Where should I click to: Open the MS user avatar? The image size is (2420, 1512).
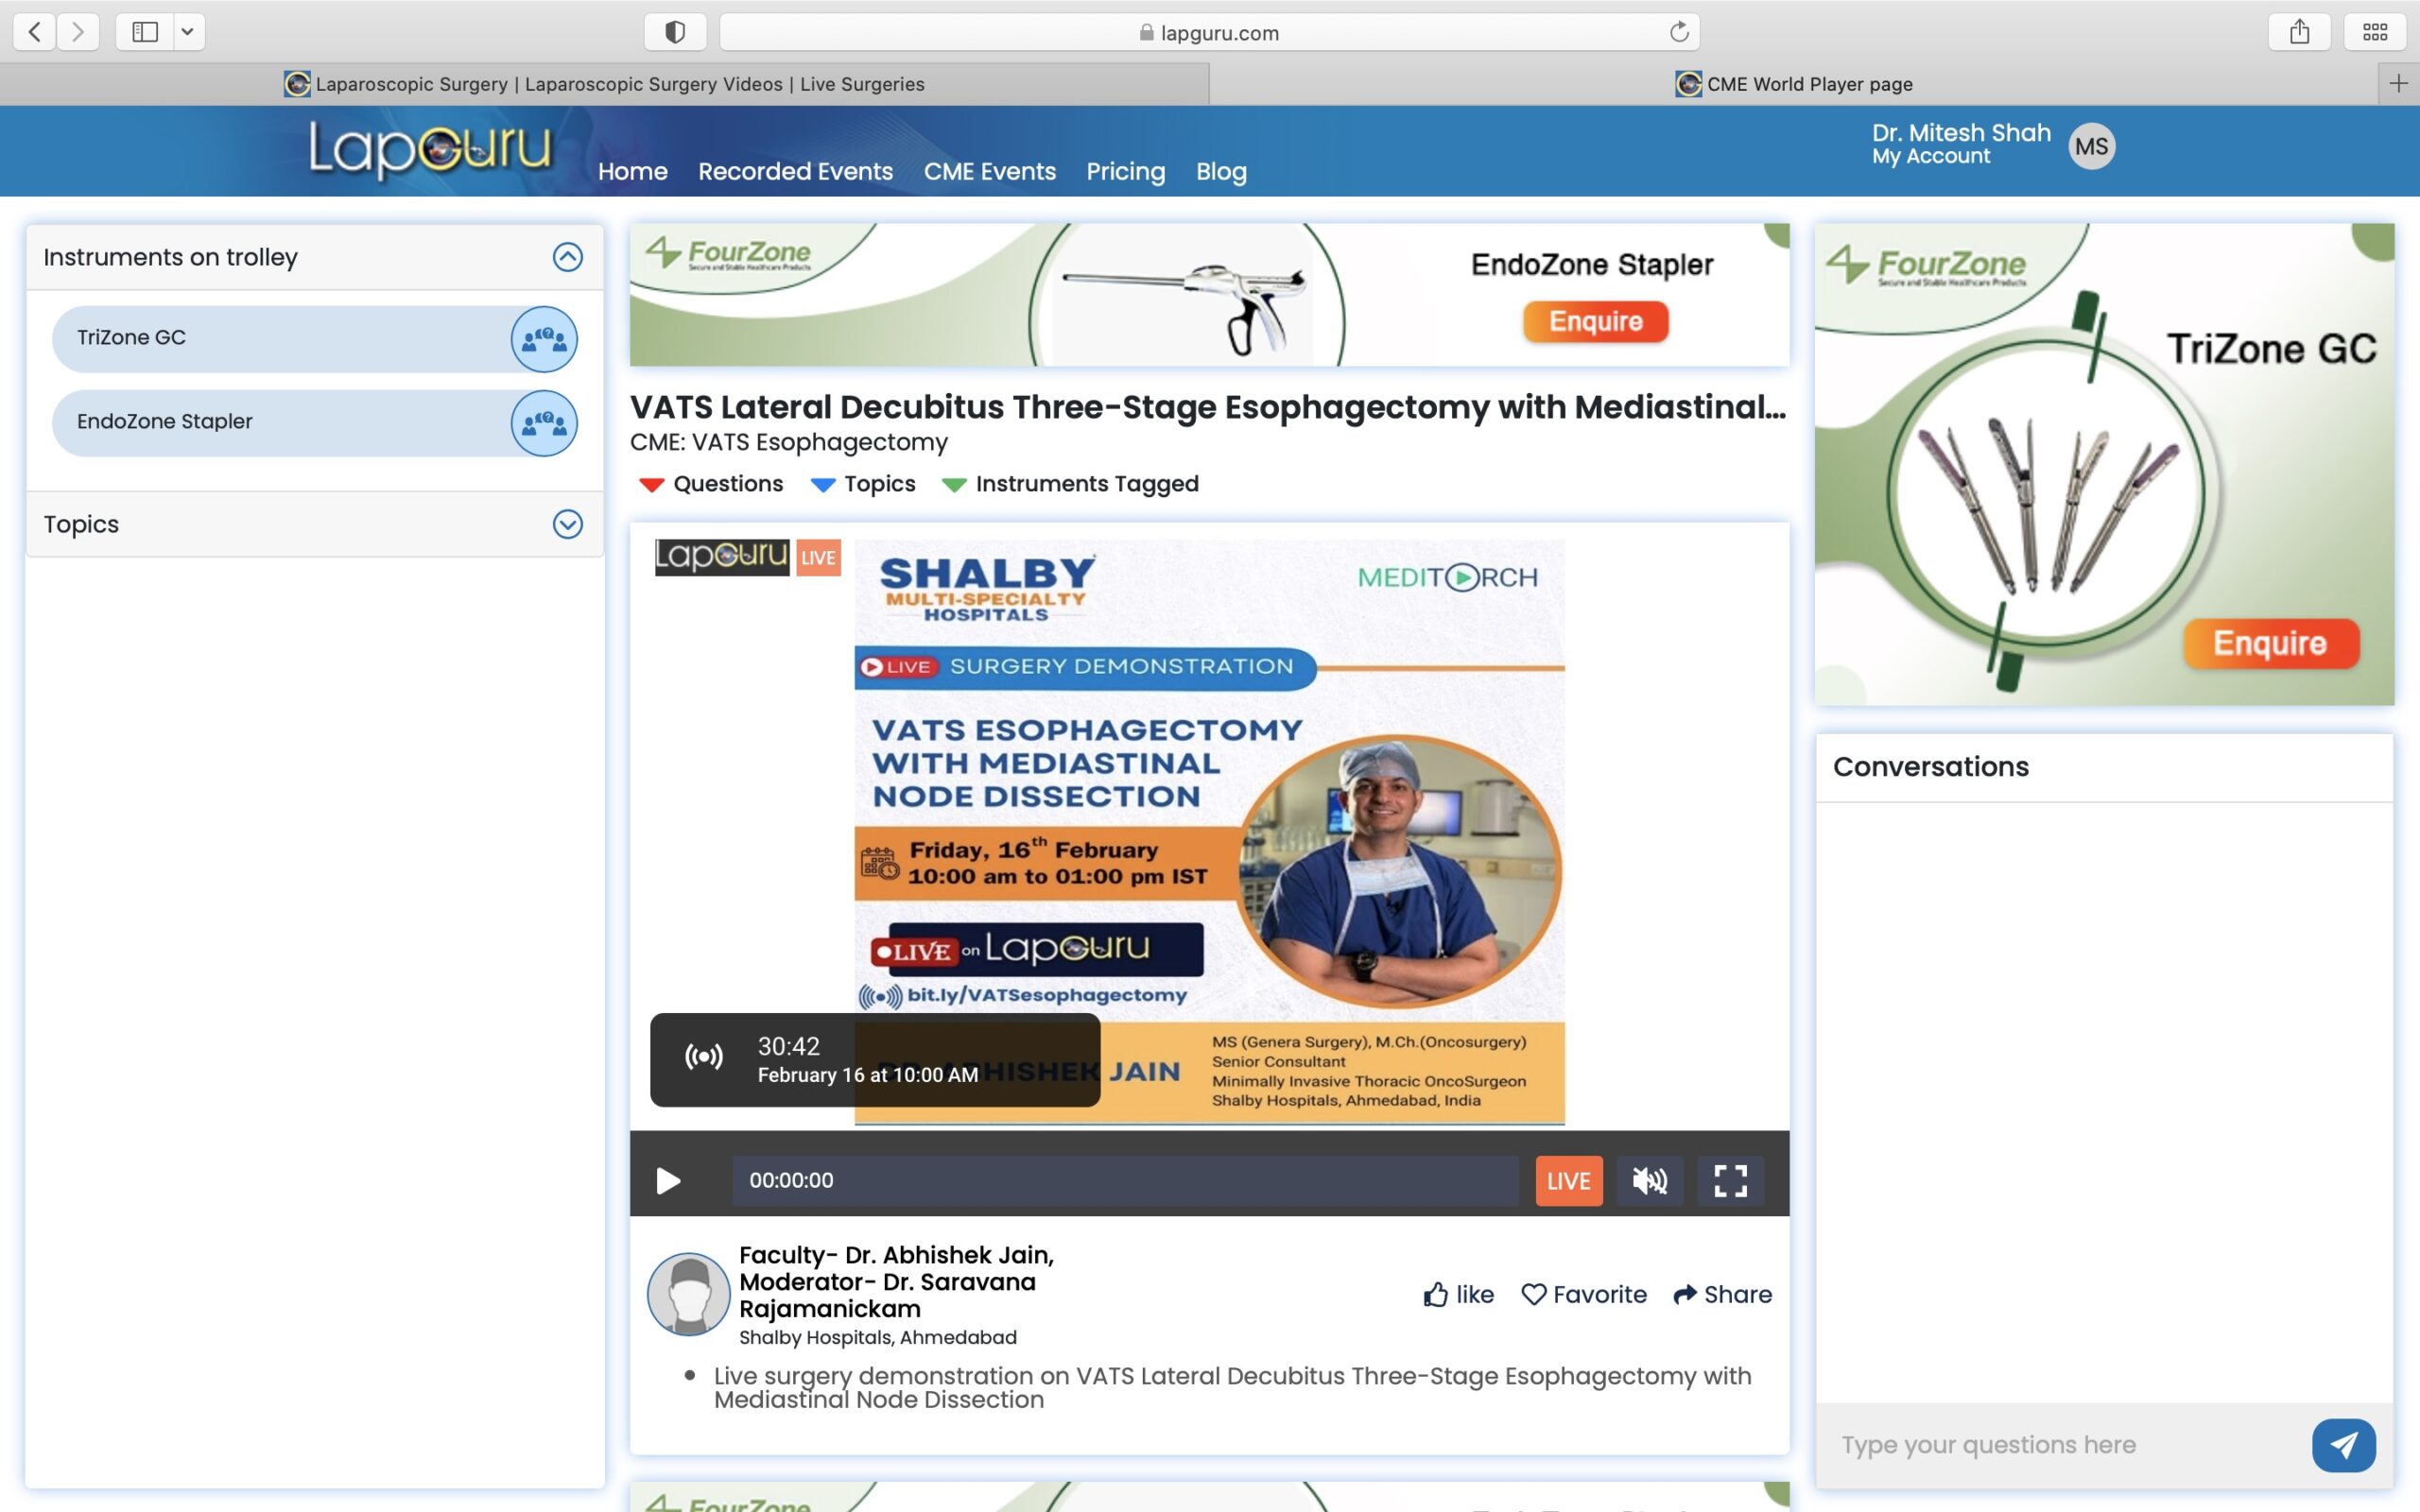click(2091, 147)
